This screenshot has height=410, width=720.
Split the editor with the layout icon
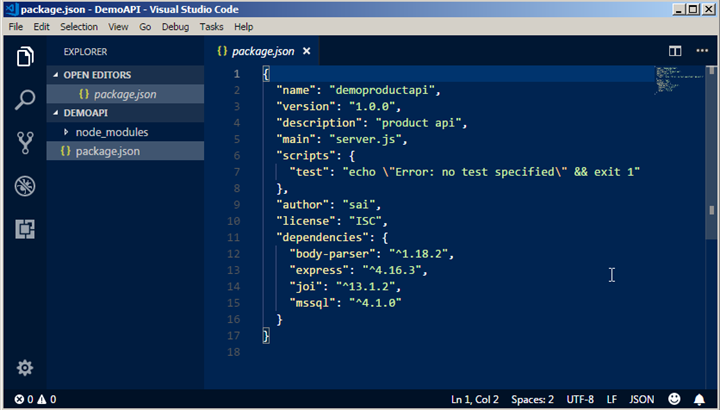(x=675, y=51)
